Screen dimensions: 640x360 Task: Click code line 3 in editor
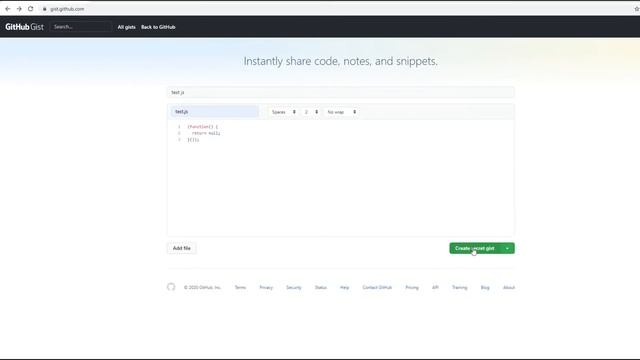(193, 140)
